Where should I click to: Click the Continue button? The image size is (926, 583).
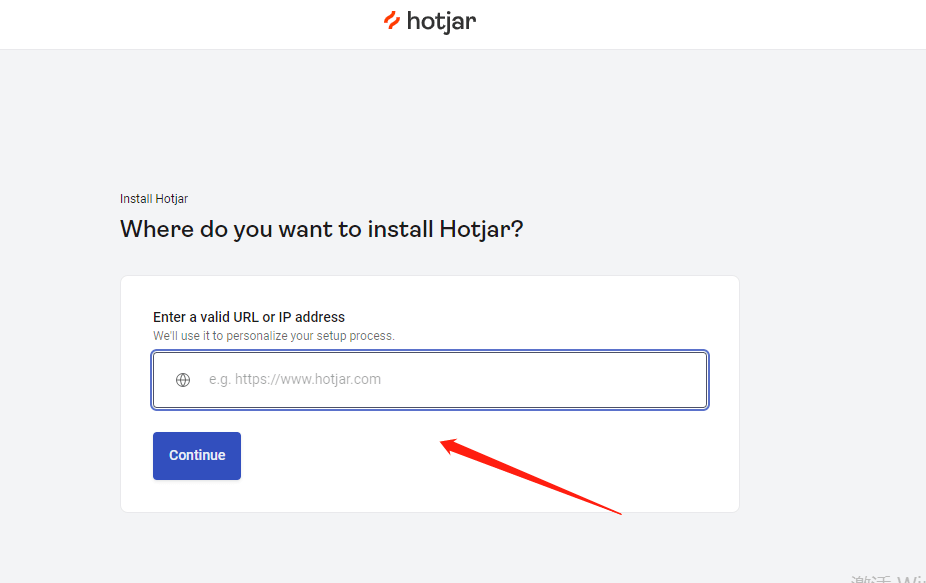tap(197, 455)
